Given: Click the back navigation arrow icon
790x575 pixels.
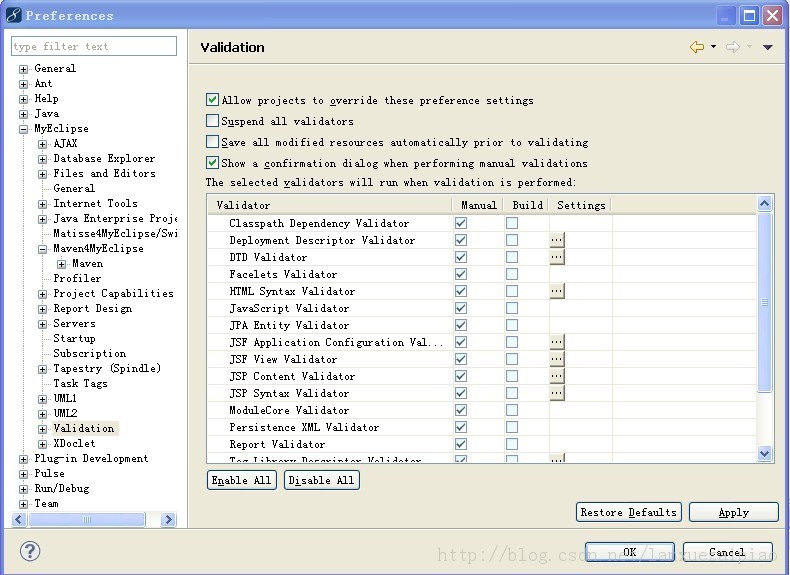Looking at the screenshot, I should pos(697,47).
